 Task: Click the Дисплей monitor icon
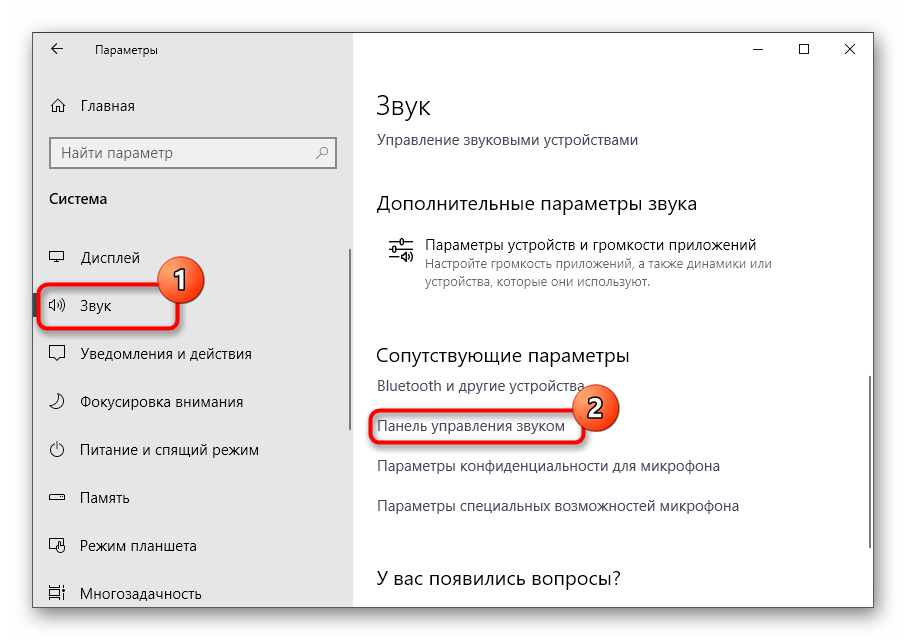tap(57, 257)
